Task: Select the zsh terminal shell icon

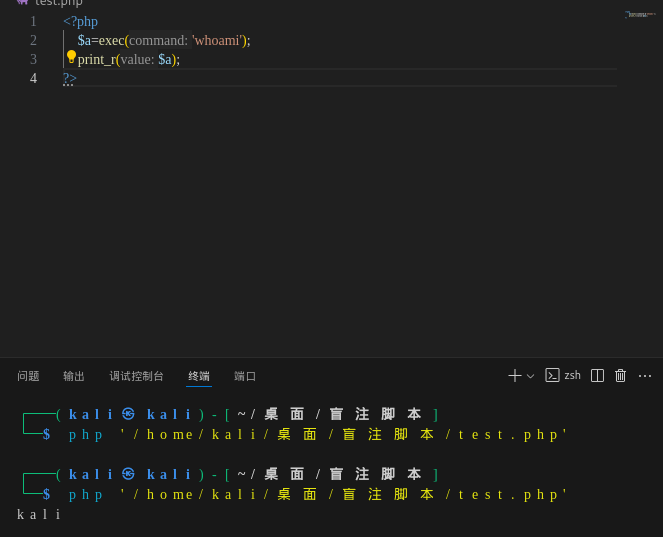Action: tap(552, 375)
